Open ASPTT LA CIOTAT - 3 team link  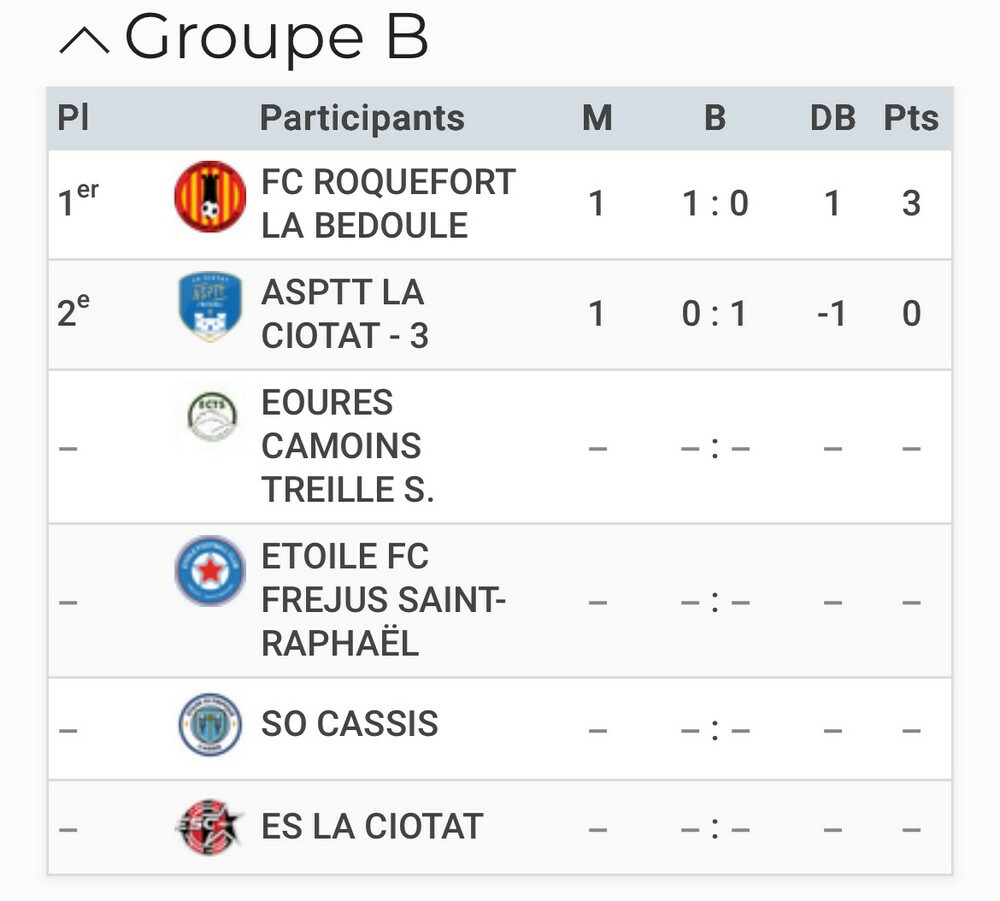tap(344, 314)
